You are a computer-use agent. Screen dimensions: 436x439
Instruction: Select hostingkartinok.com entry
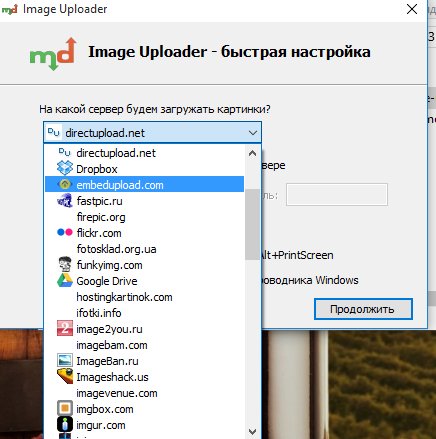[x=144, y=297]
